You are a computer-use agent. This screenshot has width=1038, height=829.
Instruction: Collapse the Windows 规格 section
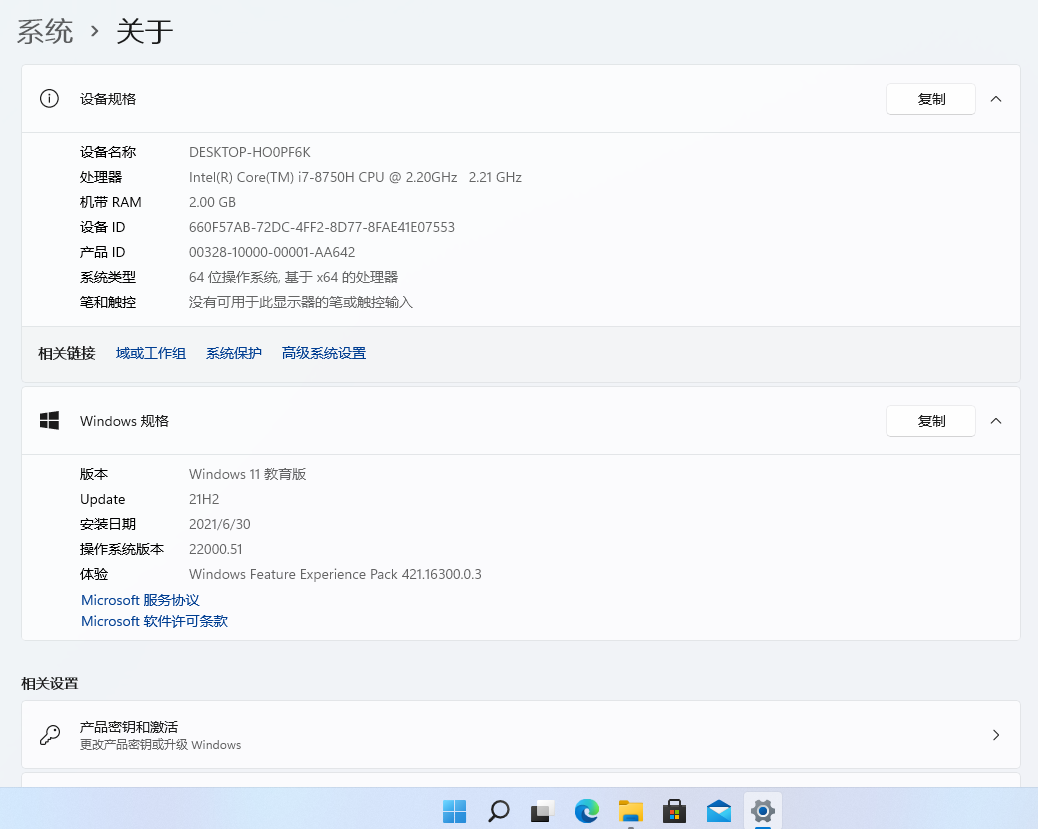(x=996, y=420)
